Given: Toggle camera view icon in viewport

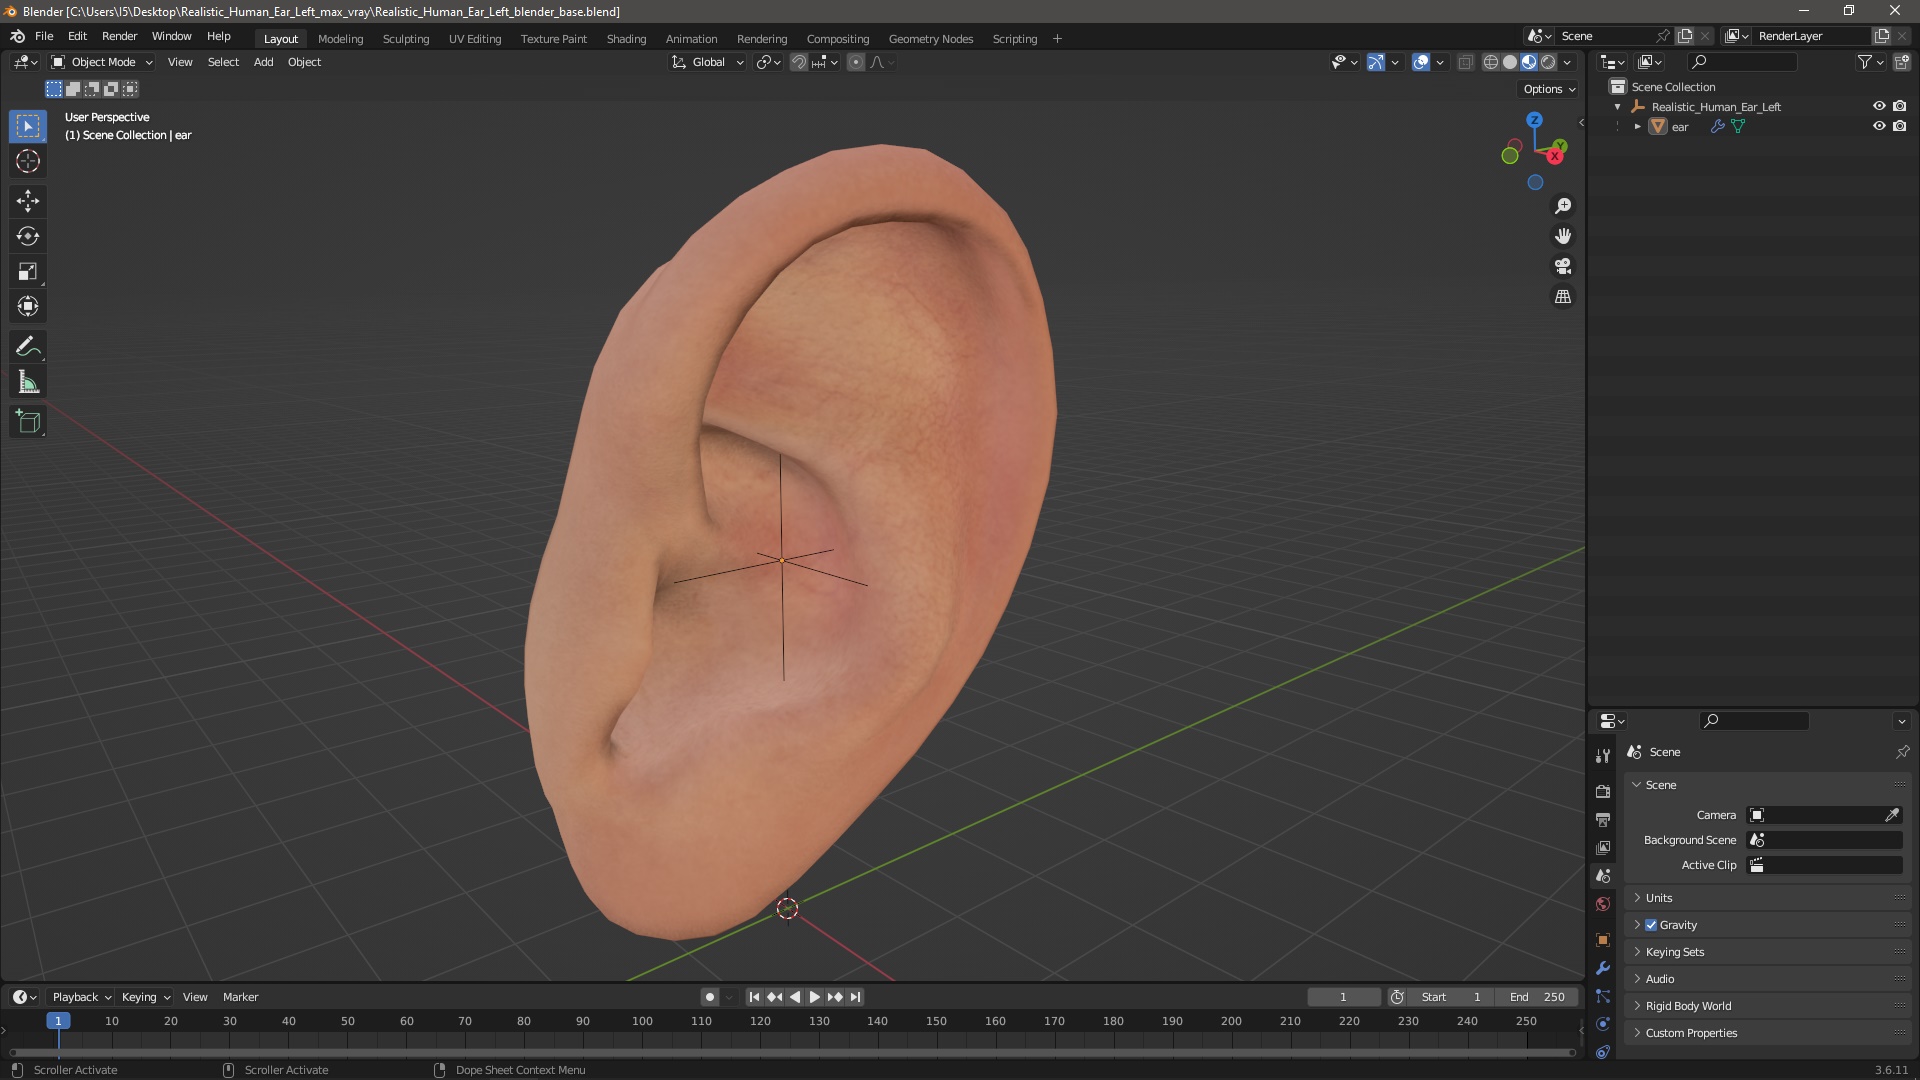Looking at the screenshot, I should 1563,266.
